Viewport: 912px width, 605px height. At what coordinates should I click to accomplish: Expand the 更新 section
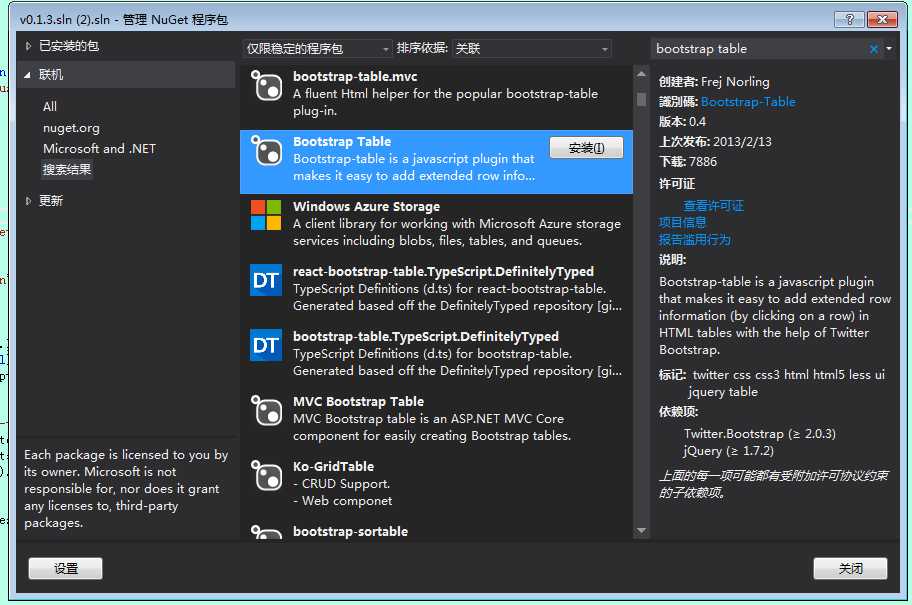(28, 201)
